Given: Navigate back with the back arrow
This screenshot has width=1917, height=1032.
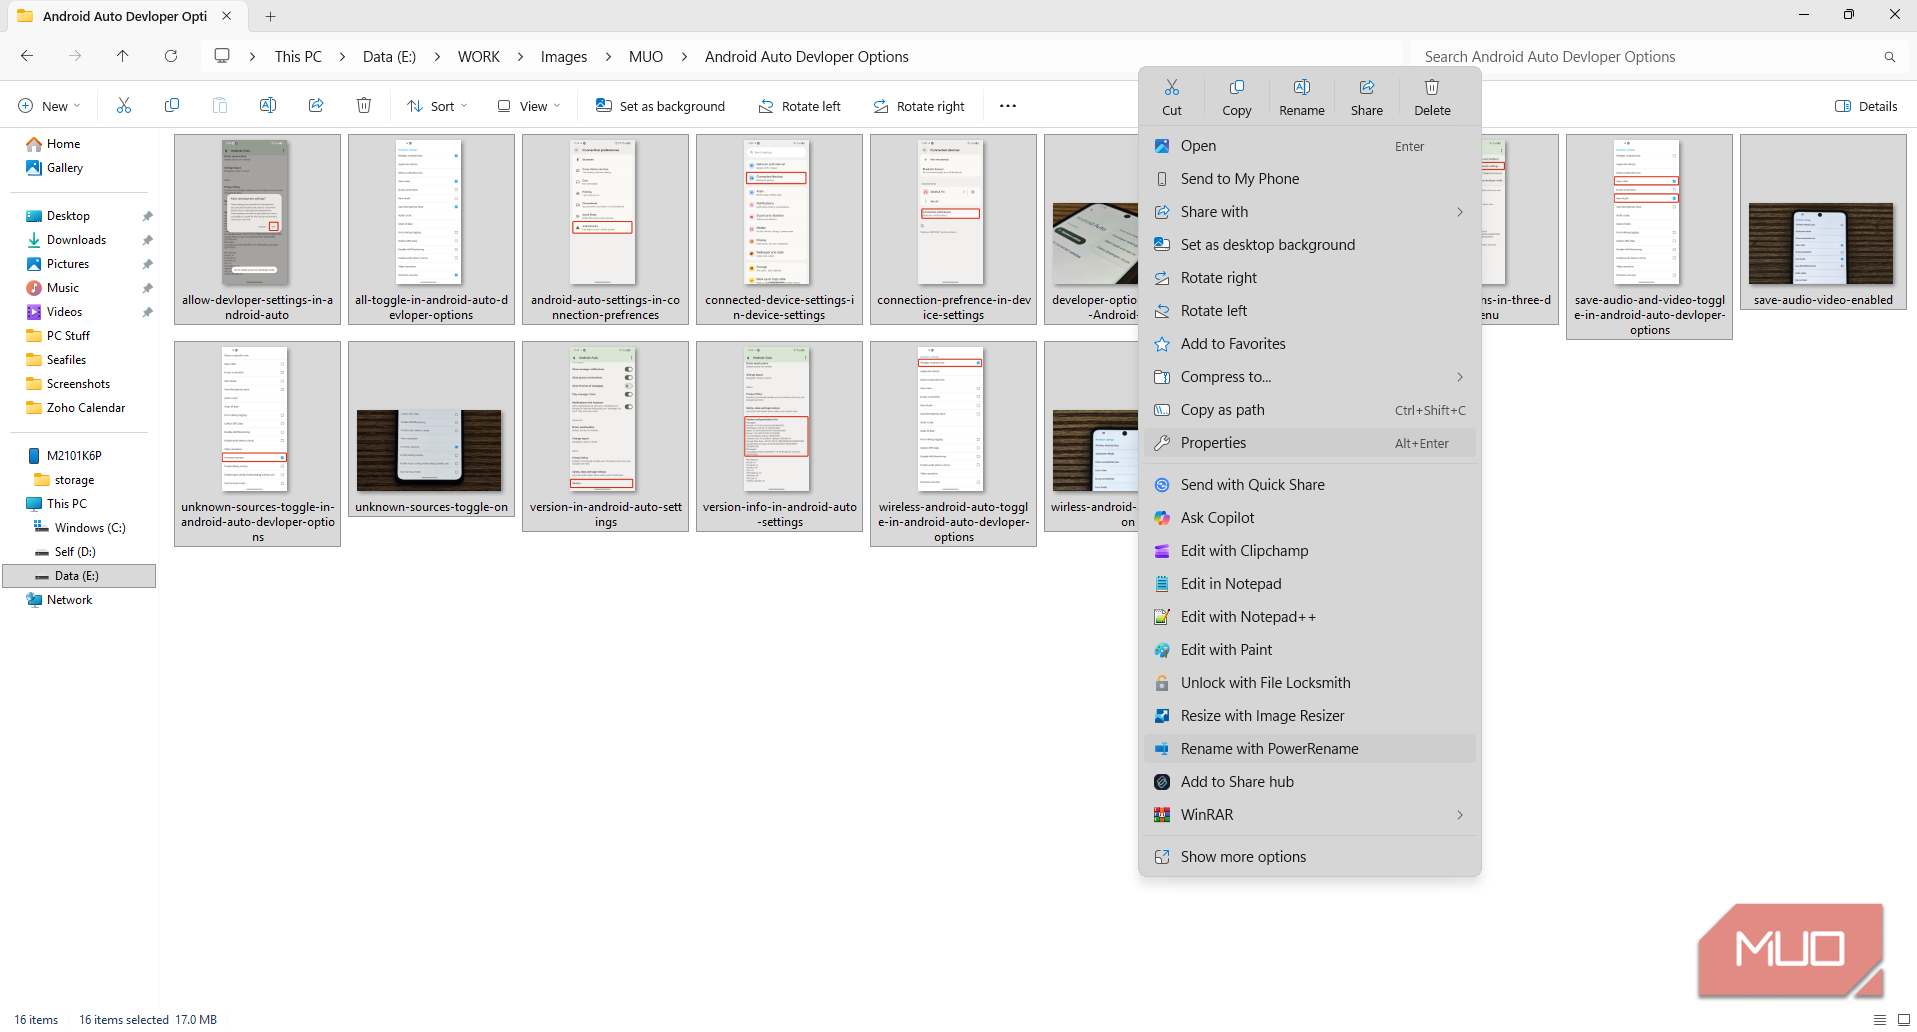Looking at the screenshot, I should [x=27, y=57].
